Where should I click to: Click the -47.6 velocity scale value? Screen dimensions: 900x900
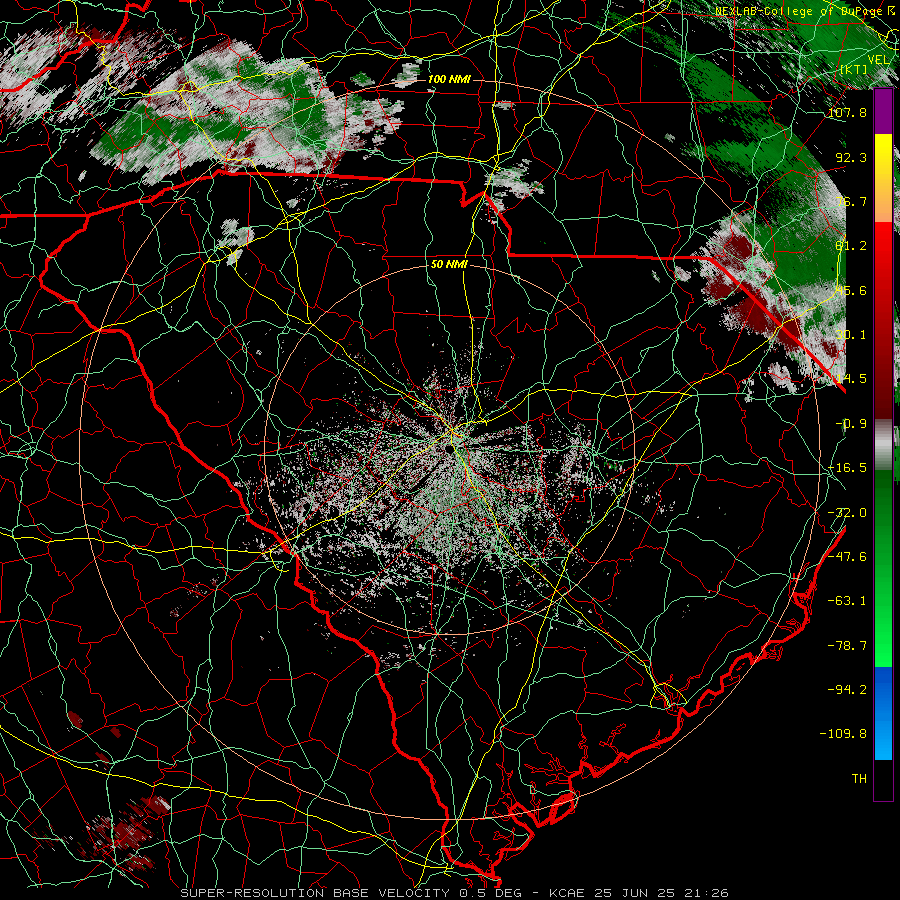click(x=847, y=557)
